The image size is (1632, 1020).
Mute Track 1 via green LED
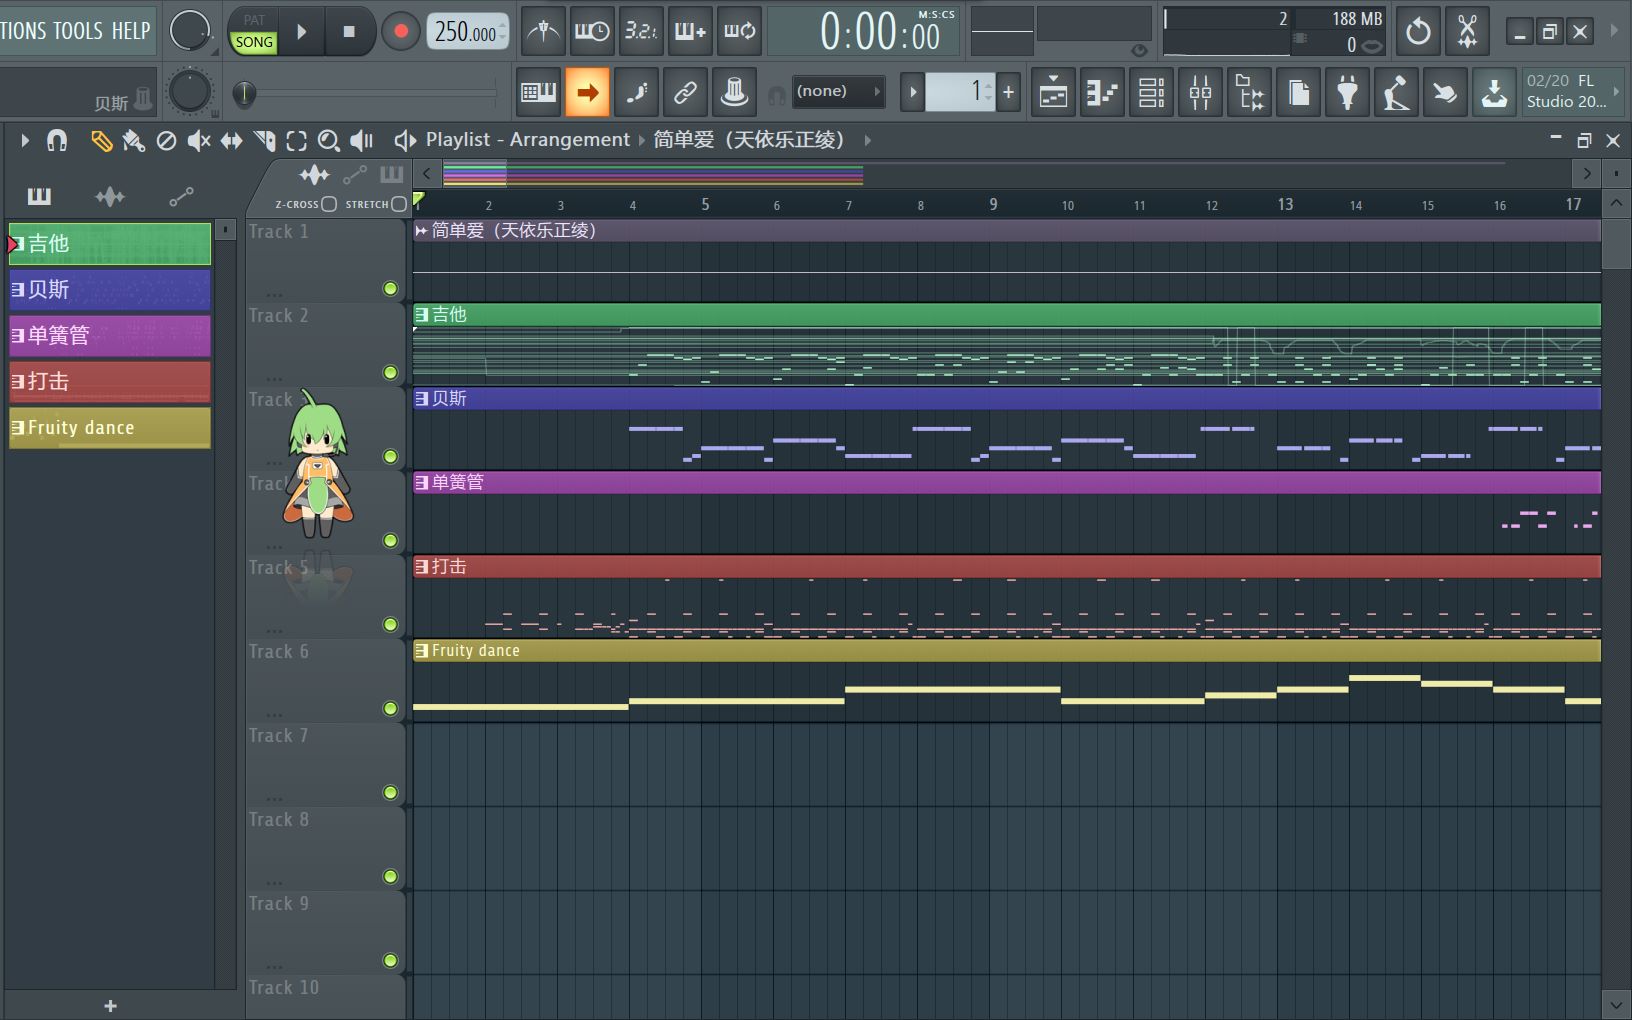(391, 289)
